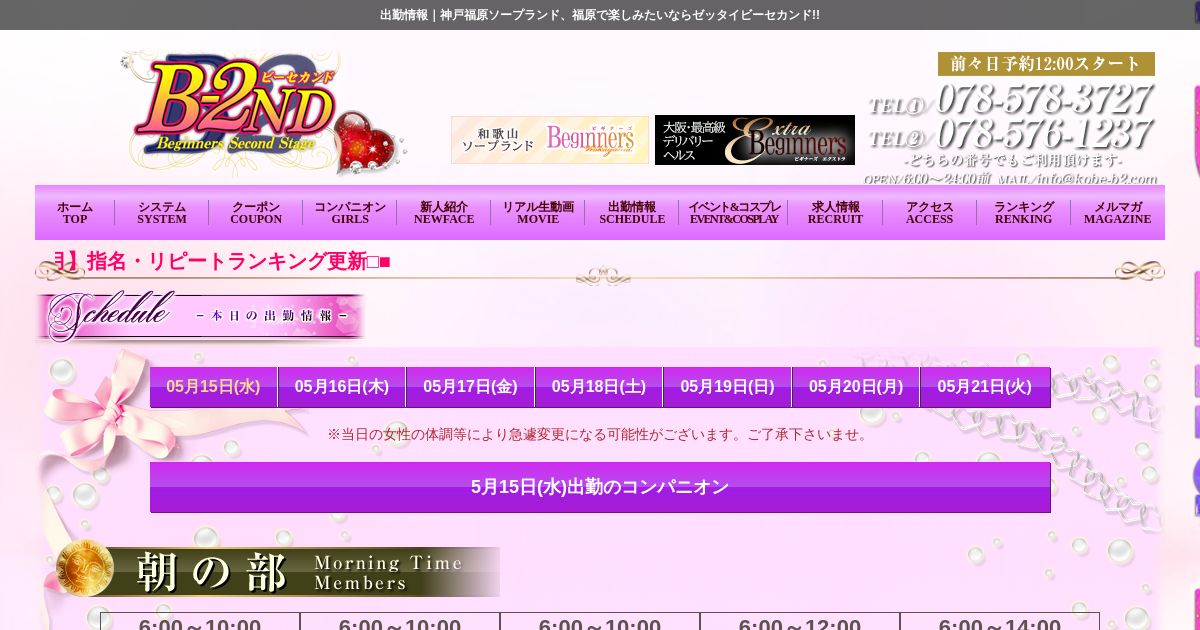
Task: Click the health-condition change notice text
Action: click(600, 435)
